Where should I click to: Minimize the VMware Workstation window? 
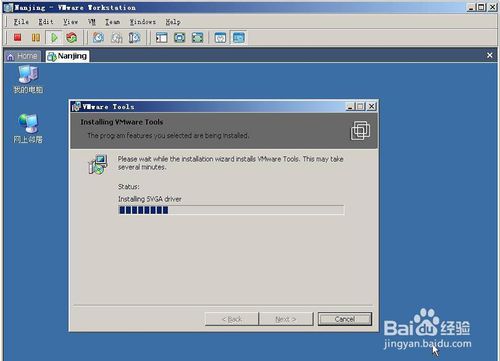click(471, 7)
